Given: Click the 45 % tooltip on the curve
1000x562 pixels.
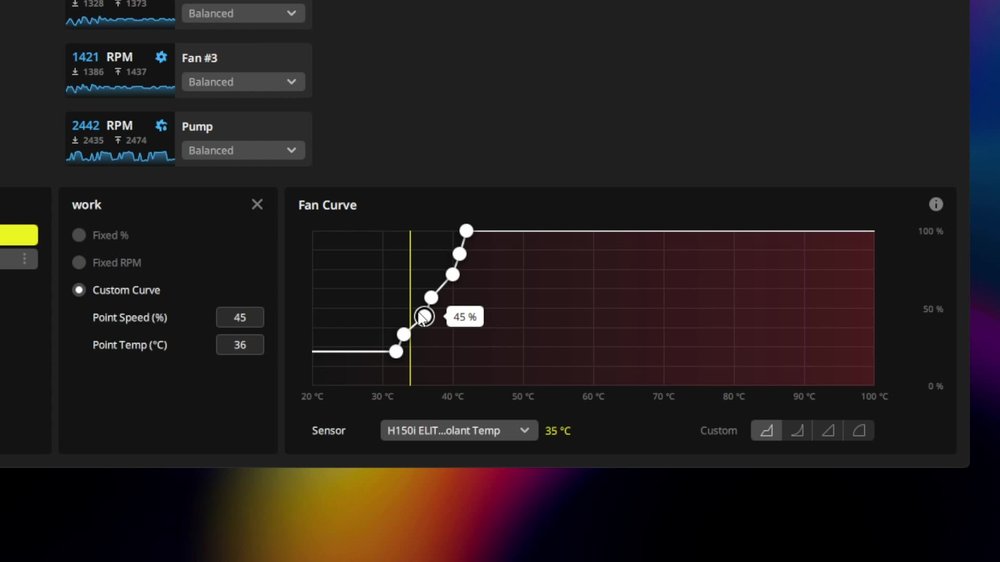Looking at the screenshot, I should click(x=465, y=317).
